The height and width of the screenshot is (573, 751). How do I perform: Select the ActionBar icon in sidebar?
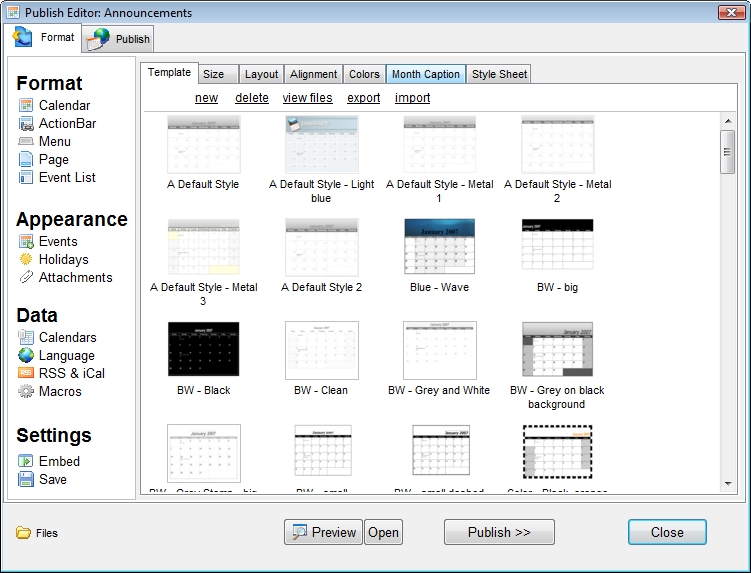[x=26, y=124]
